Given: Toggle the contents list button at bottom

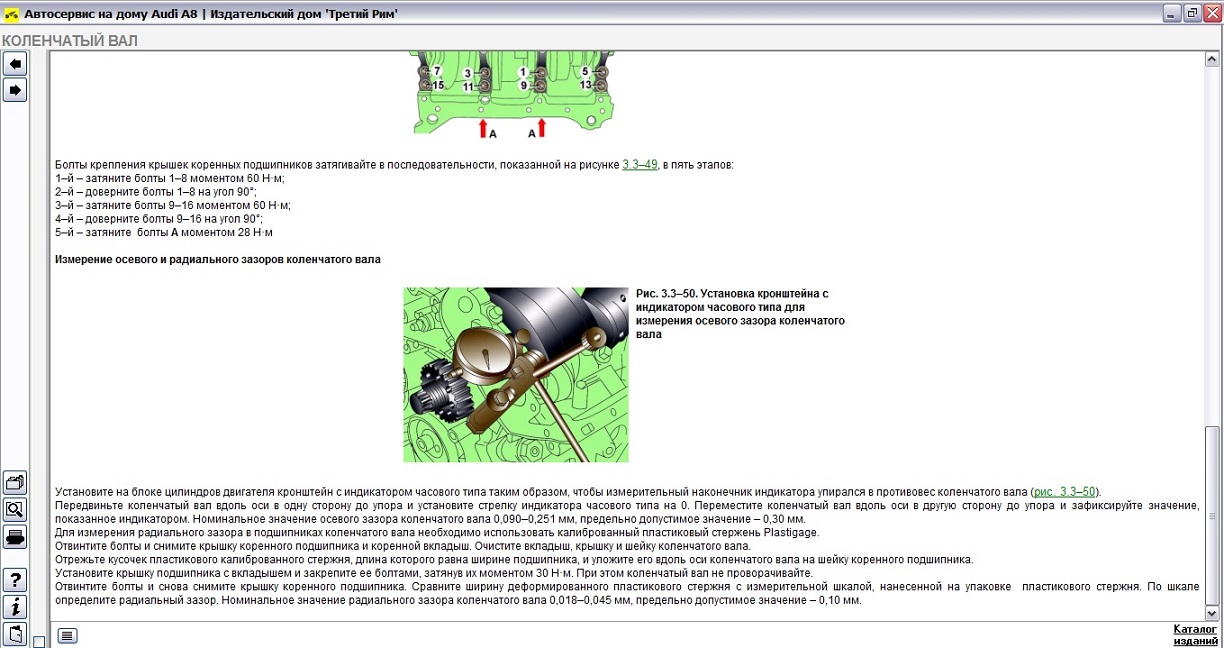Looking at the screenshot, I should (x=67, y=635).
